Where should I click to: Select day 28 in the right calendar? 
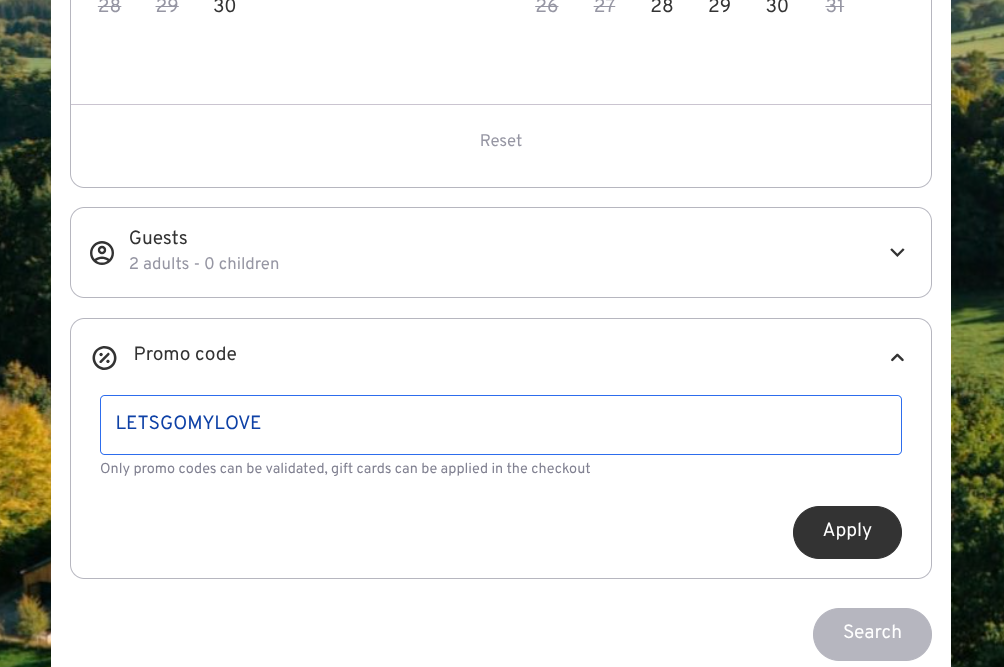[662, 8]
